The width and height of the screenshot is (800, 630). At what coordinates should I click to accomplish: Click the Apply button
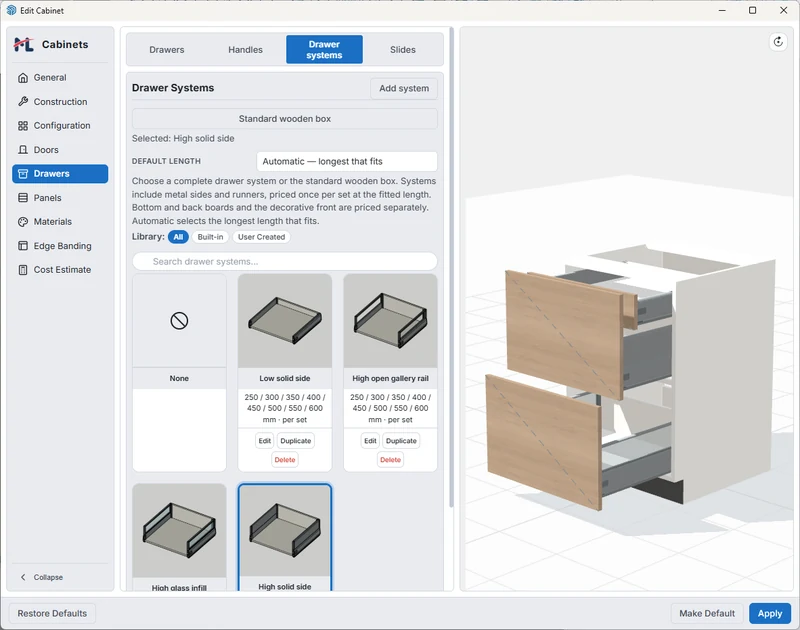769,613
